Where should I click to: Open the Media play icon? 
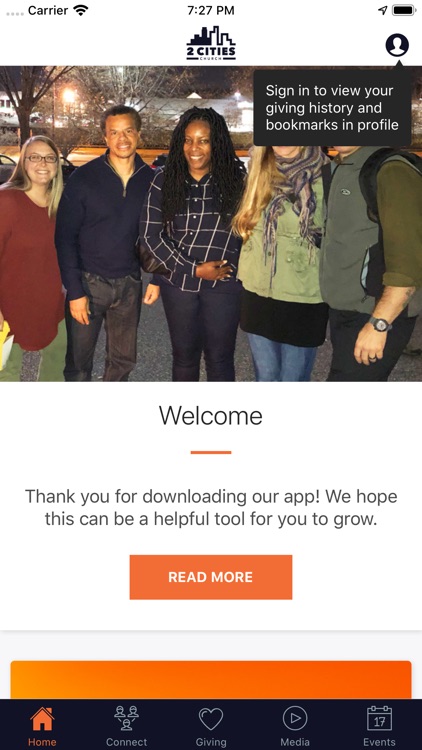295,718
